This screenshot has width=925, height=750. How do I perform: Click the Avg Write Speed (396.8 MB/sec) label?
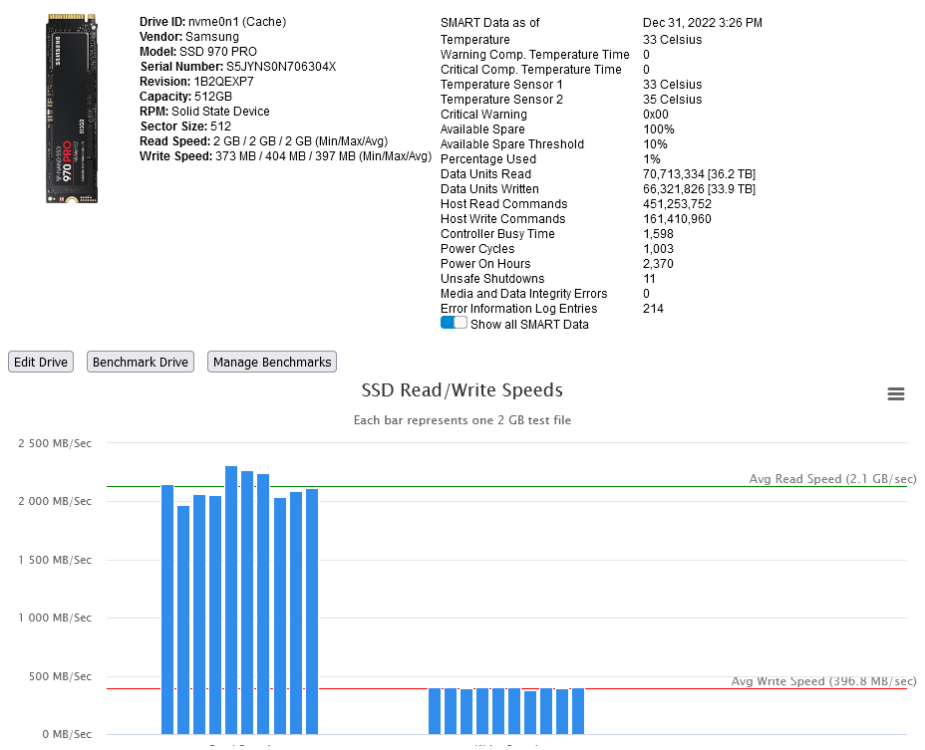click(x=824, y=681)
